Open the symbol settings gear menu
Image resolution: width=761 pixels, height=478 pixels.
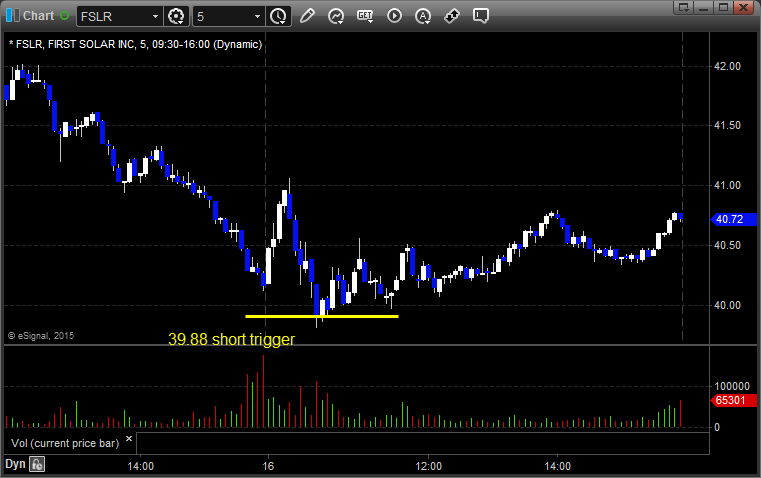tap(176, 16)
